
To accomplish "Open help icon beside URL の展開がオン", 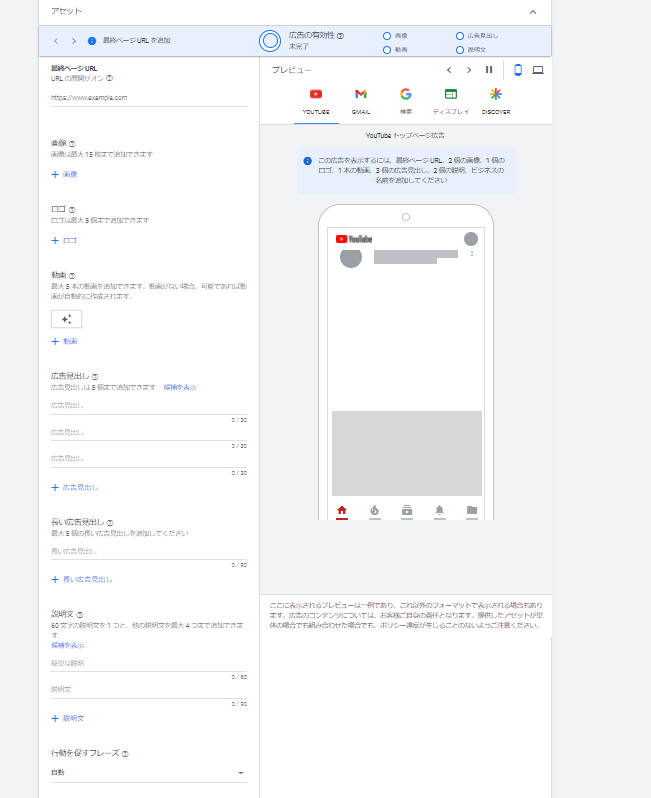I will [109, 78].
